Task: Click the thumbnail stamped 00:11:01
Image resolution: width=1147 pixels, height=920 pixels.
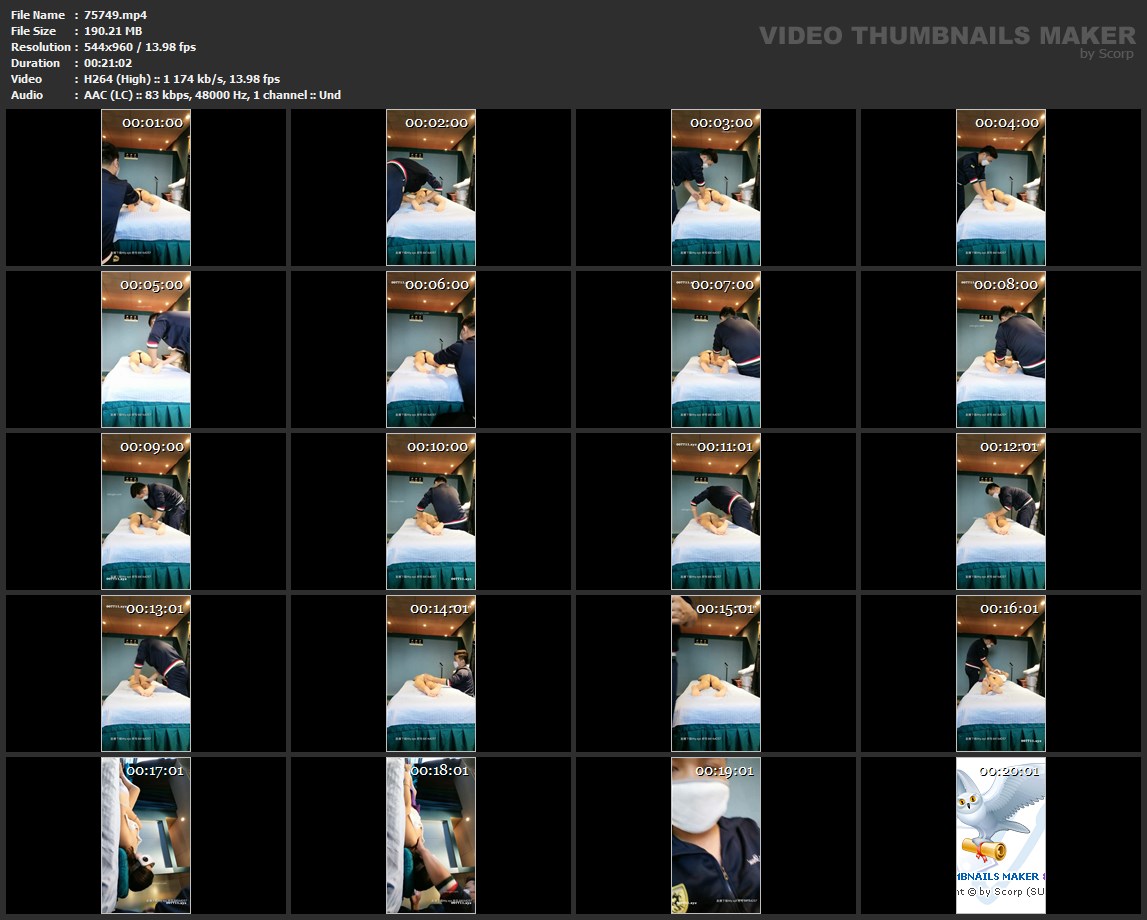Action: 716,511
